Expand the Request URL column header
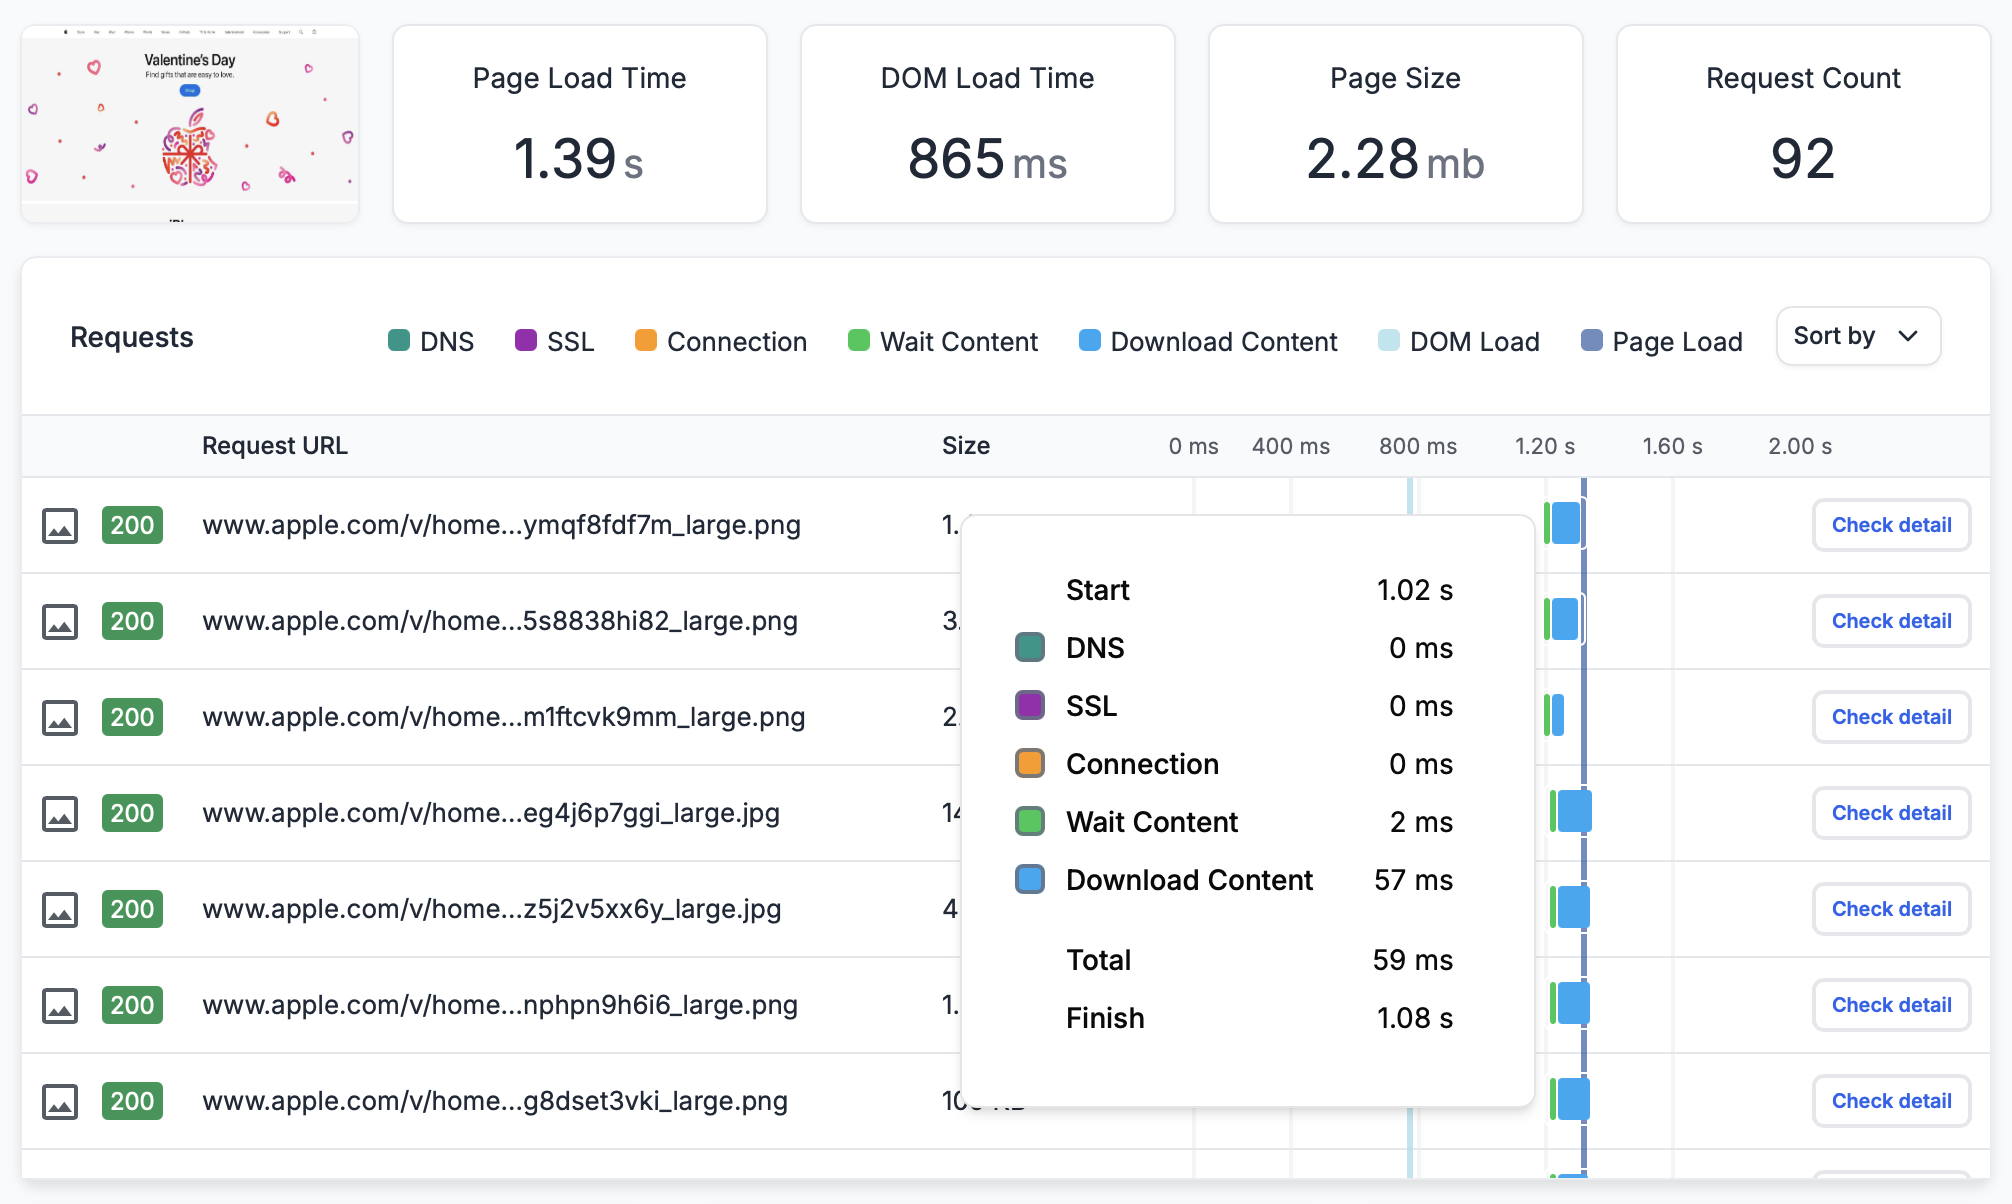Screen dimensions: 2012x1204 (275, 446)
